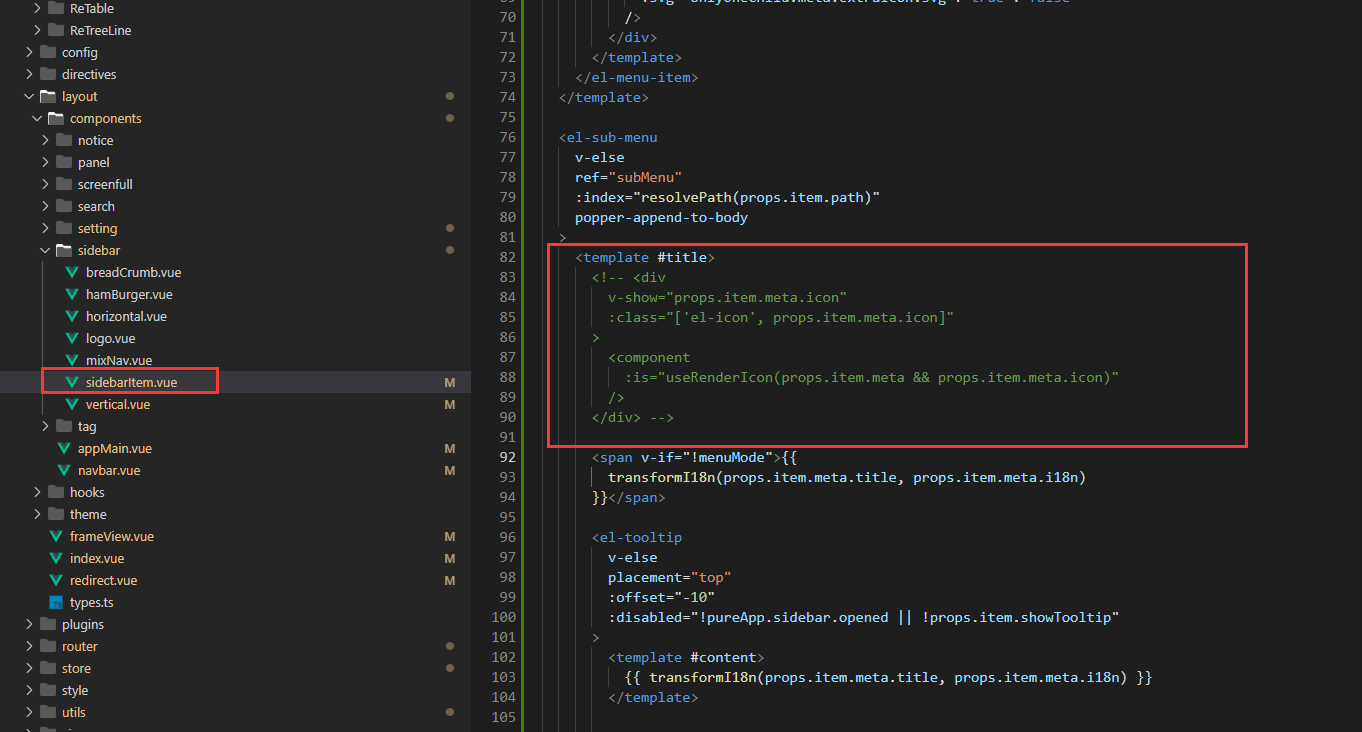Screen dimensions: 1362x732
Task: Click the Vue icon of index.vue
Action: click(55, 558)
